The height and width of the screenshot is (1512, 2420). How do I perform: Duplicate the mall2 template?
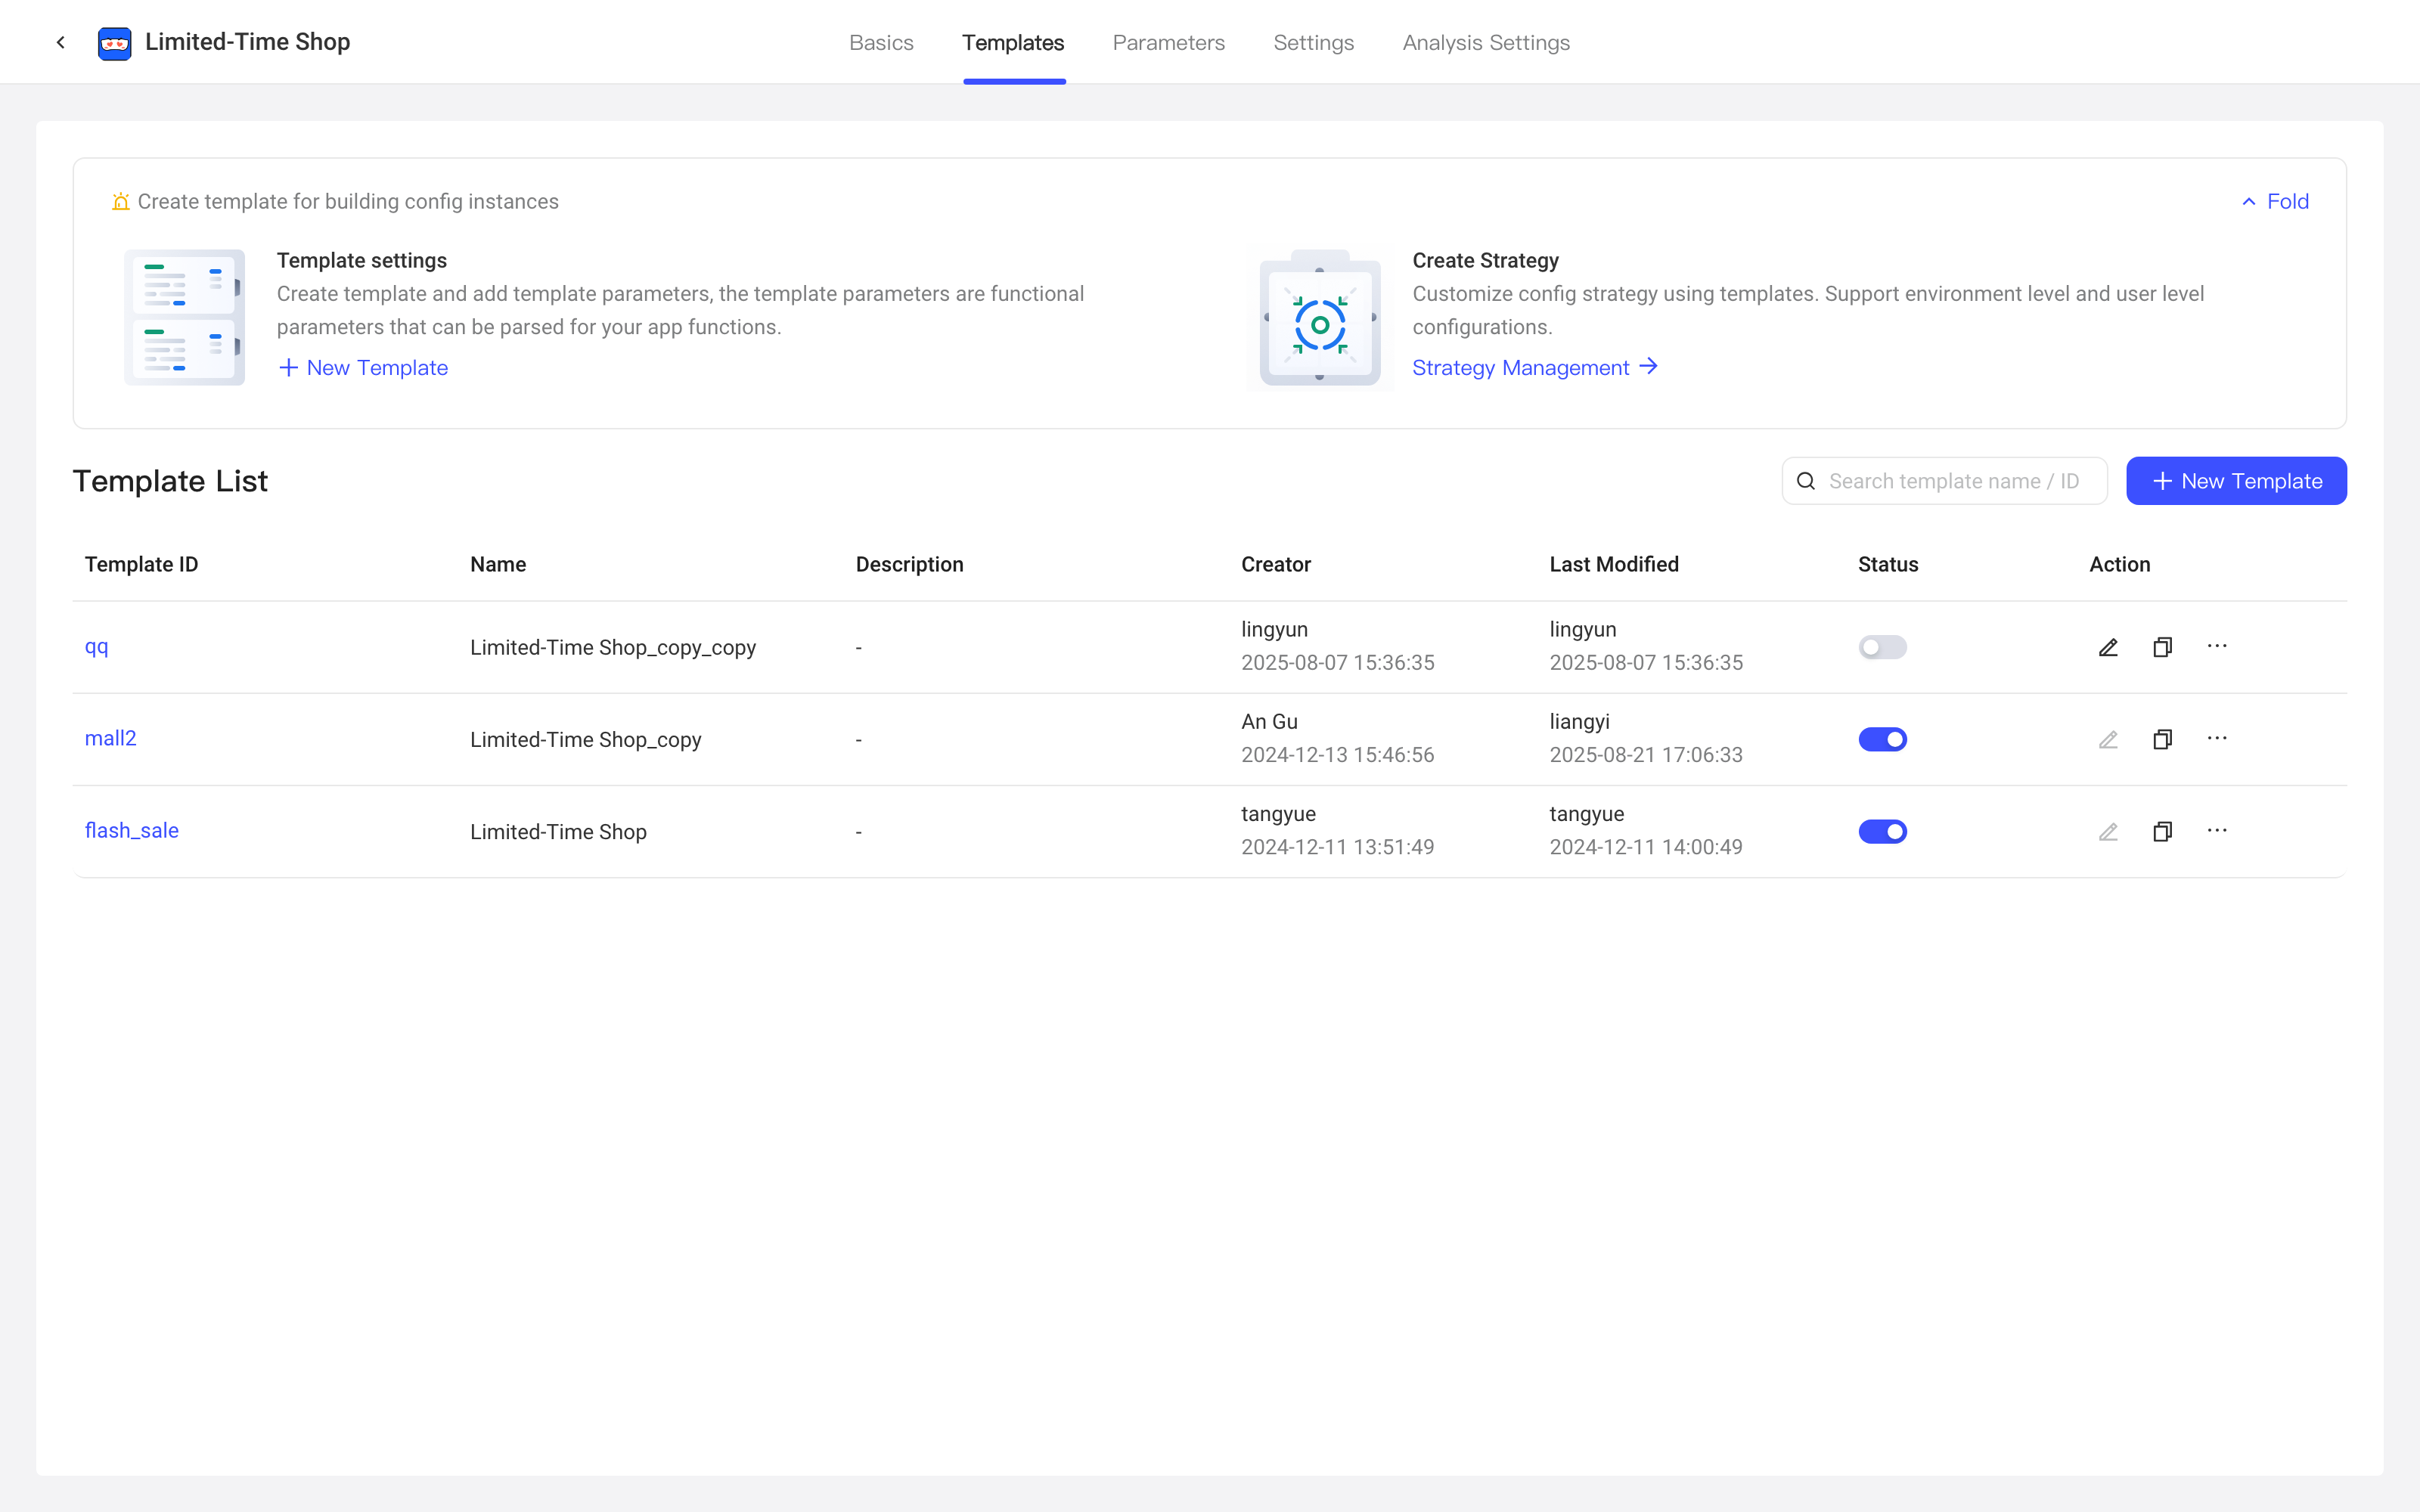click(x=2162, y=739)
